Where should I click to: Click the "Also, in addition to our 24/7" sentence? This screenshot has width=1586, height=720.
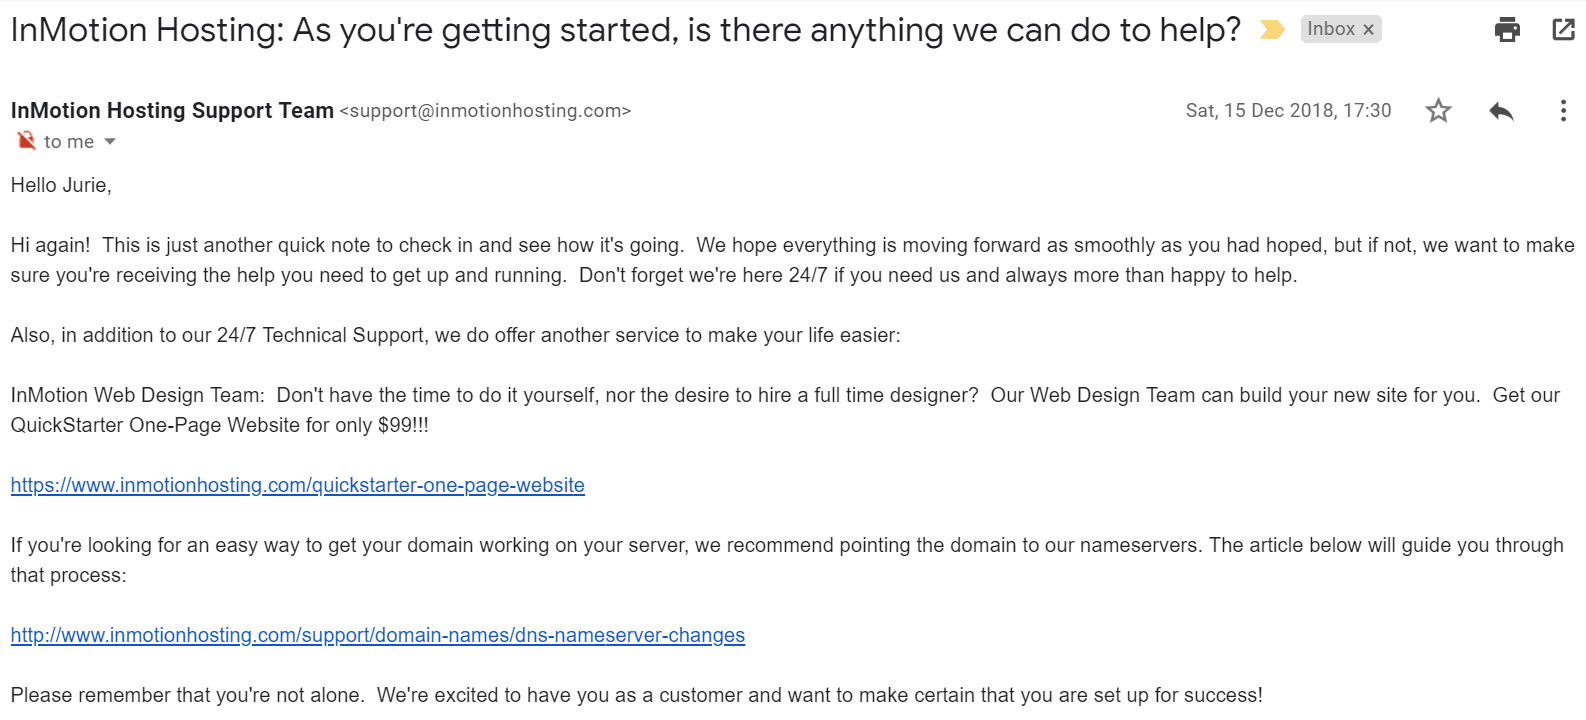tap(455, 335)
